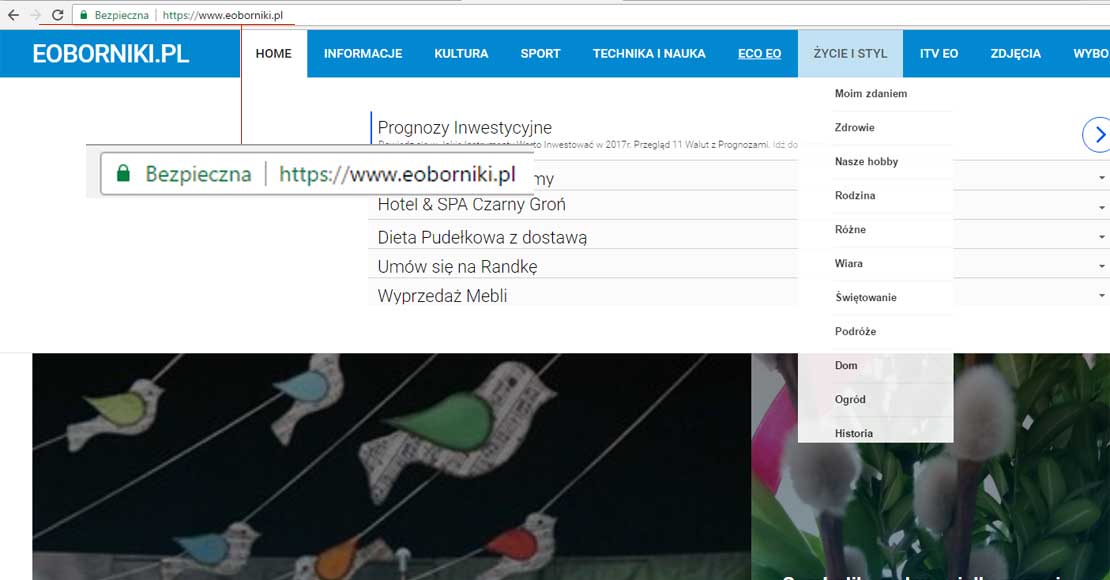Open the ŻYCIE I STYL menu
Viewport: 1110px width, 580px height.
pos(850,54)
